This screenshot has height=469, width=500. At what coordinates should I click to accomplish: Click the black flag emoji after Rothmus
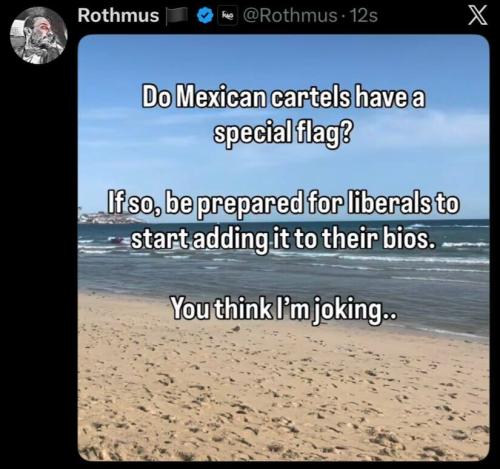177,16
